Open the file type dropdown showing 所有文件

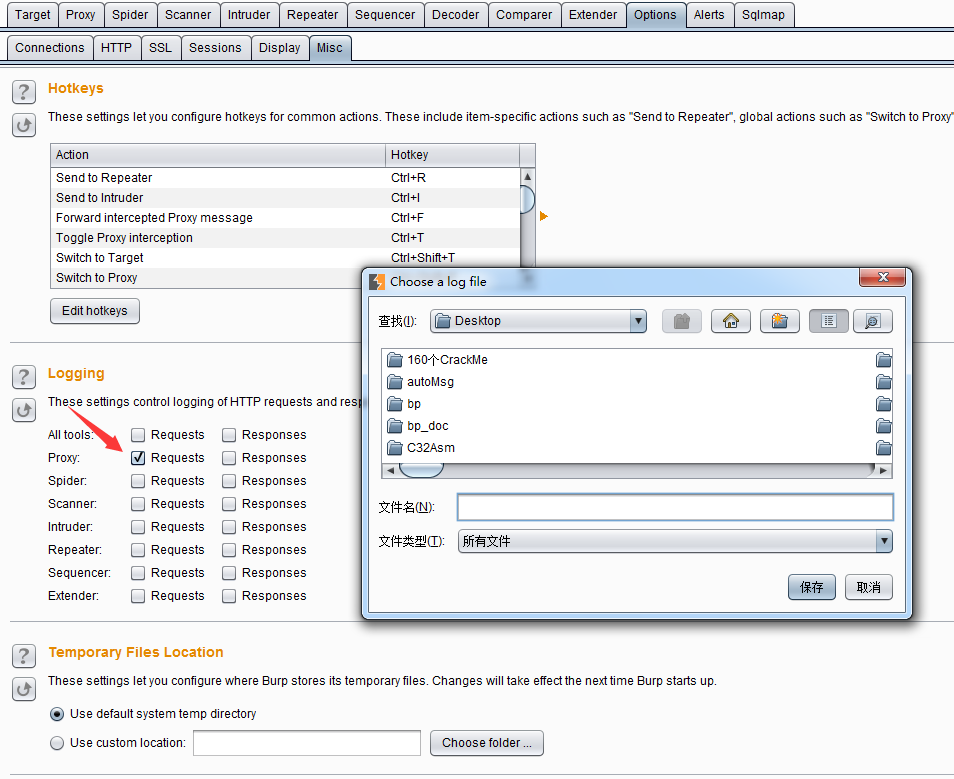(x=883, y=541)
